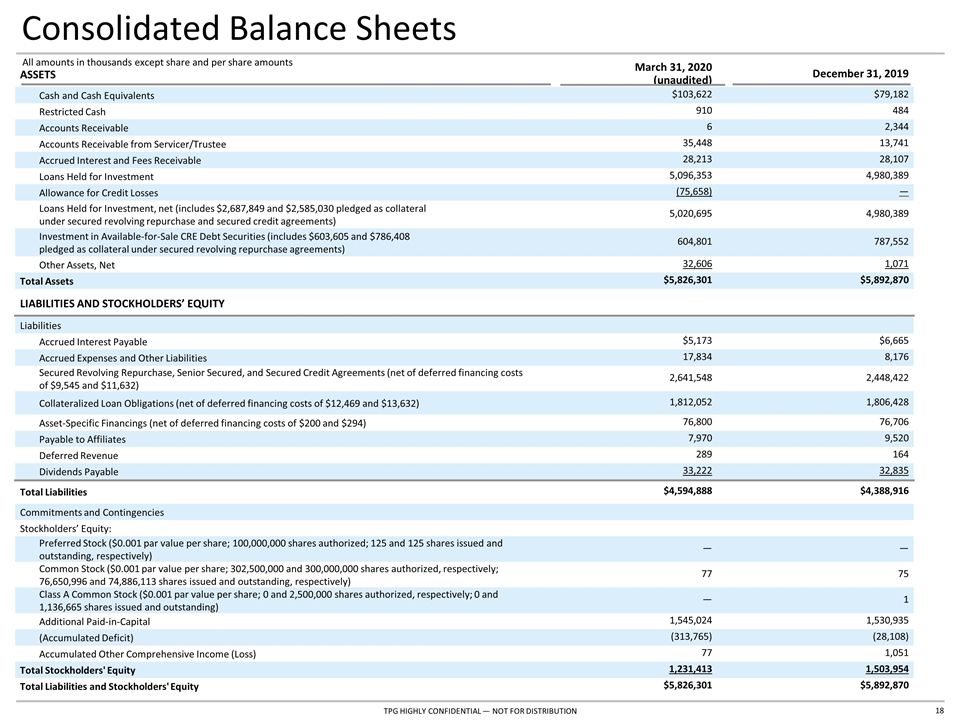Click the "Allowance for Credit Losses" label

click(99, 193)
